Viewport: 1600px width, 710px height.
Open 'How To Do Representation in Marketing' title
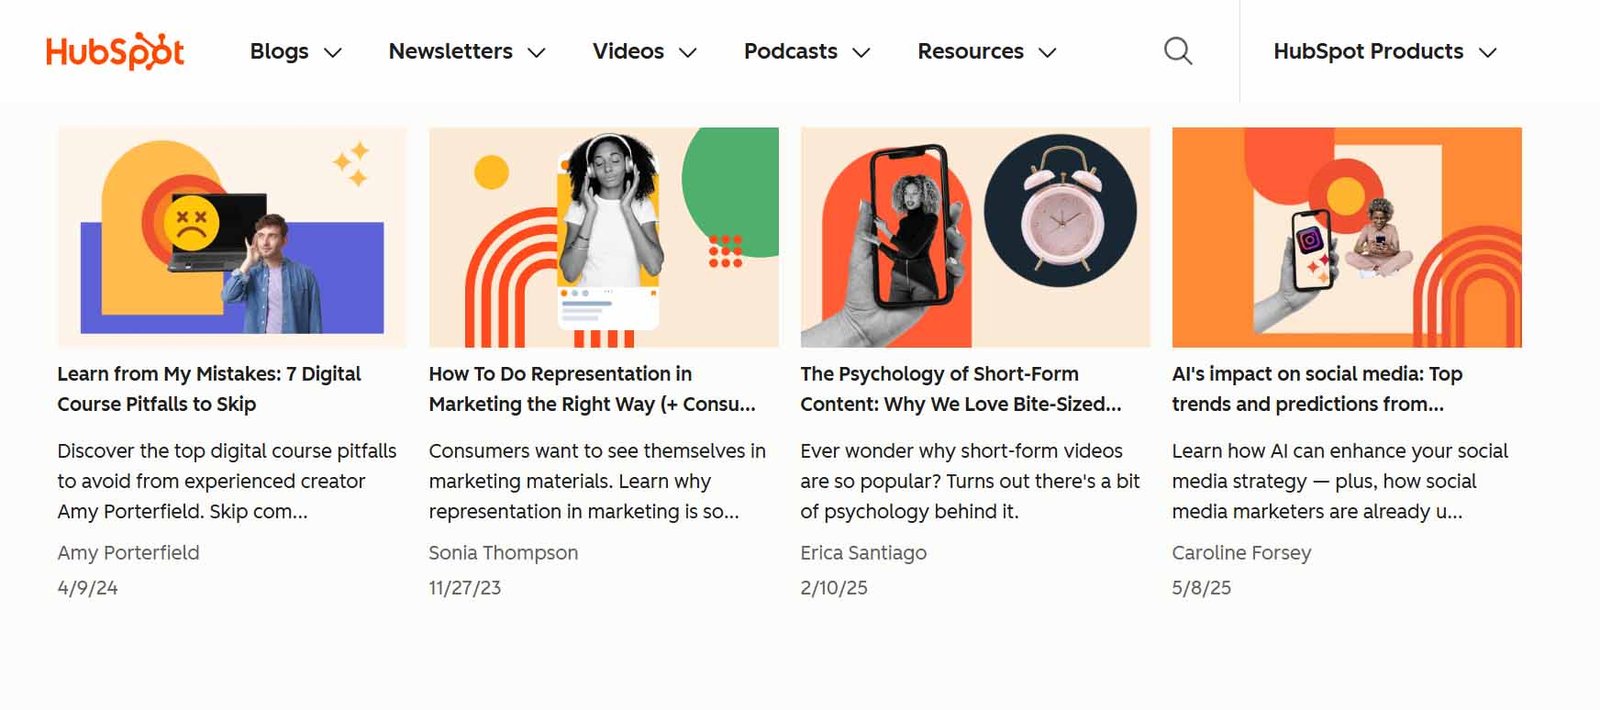592,388
